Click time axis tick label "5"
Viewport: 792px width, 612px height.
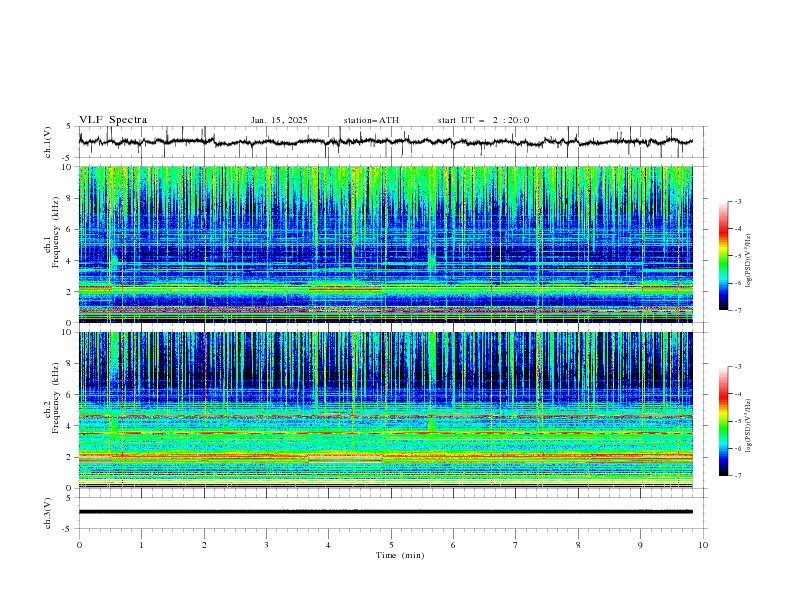(x=391, y=545)
